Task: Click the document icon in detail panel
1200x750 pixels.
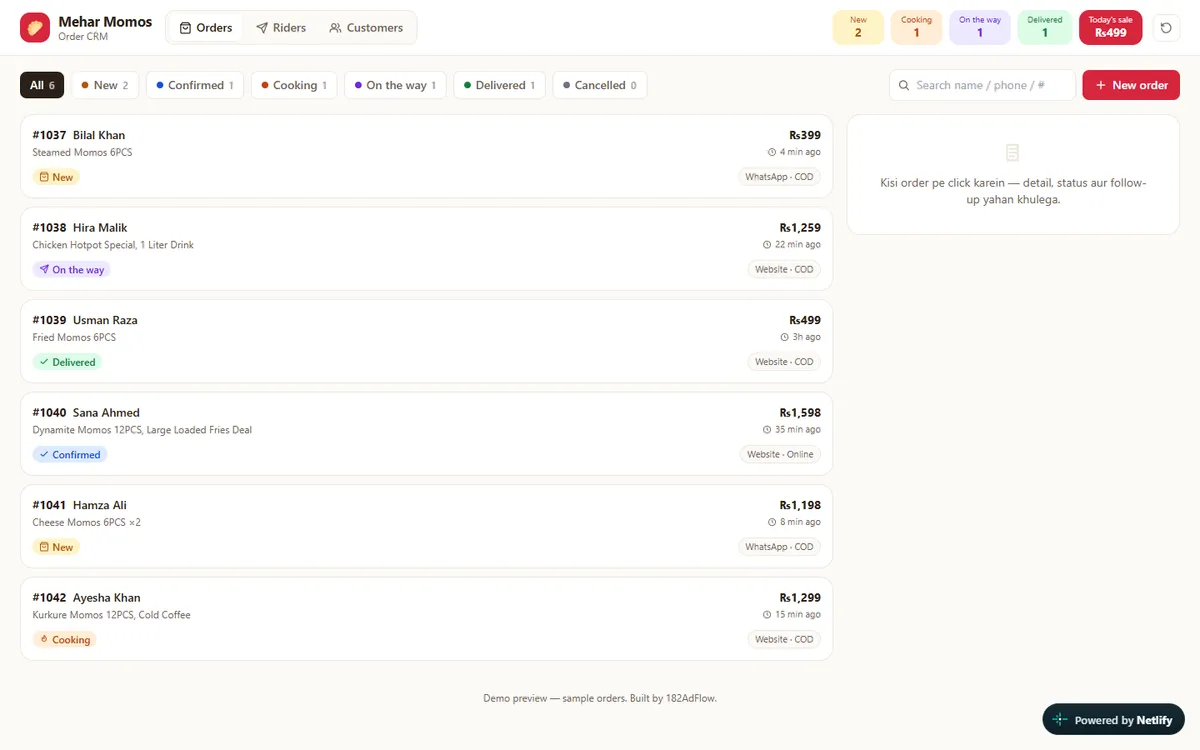Action: (x=1013, y=153)
